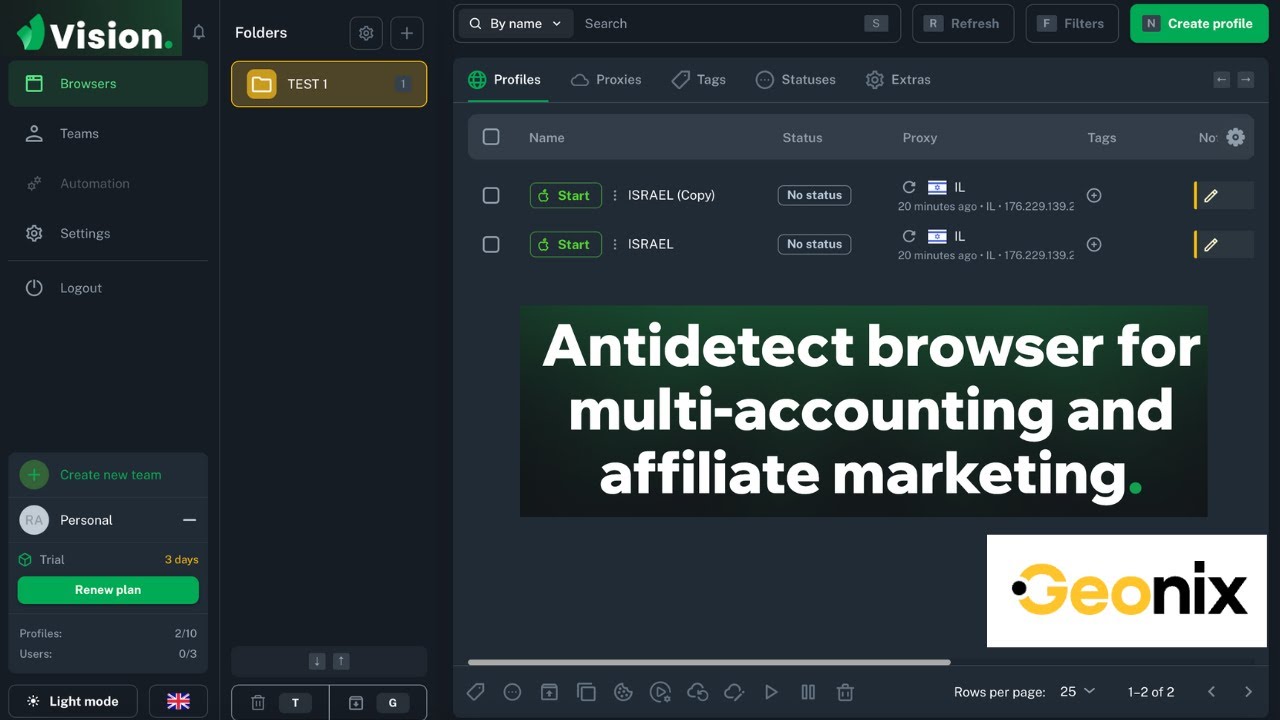Change language via UK flag button
The image size is (1280, 720).
178,701
